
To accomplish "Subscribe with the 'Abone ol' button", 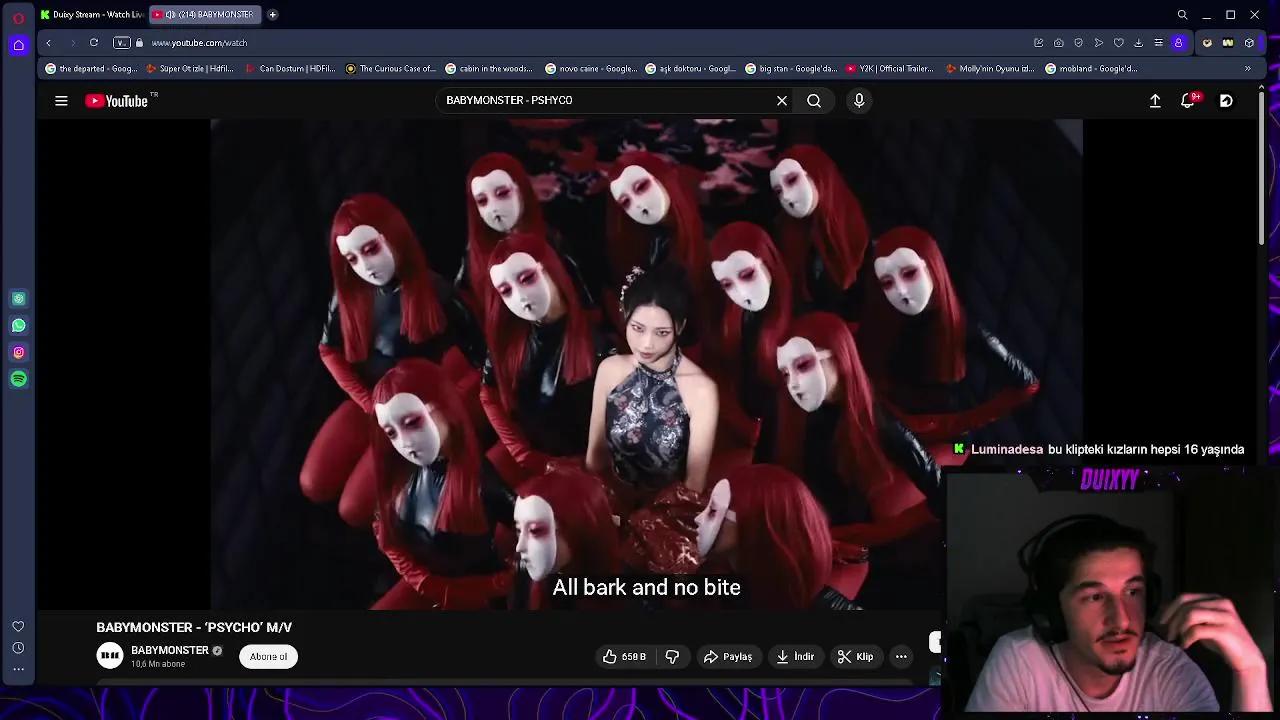I will (x=268, y=656).
